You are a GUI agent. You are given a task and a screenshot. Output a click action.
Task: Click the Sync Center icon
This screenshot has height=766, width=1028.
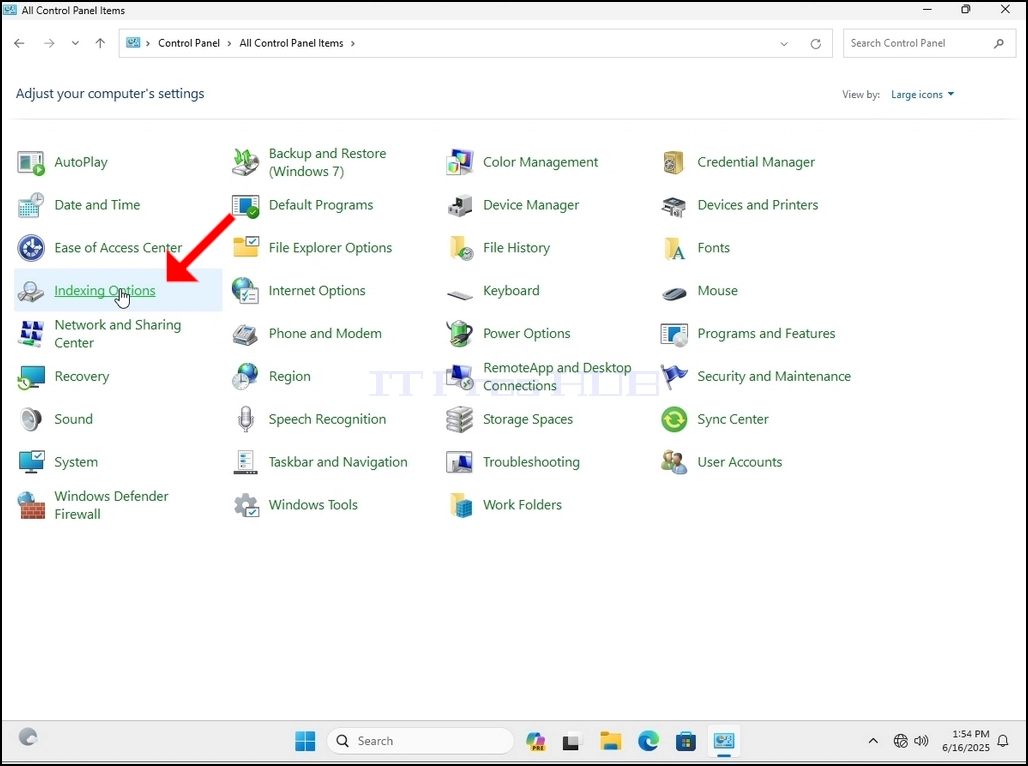tap(674, 419)
